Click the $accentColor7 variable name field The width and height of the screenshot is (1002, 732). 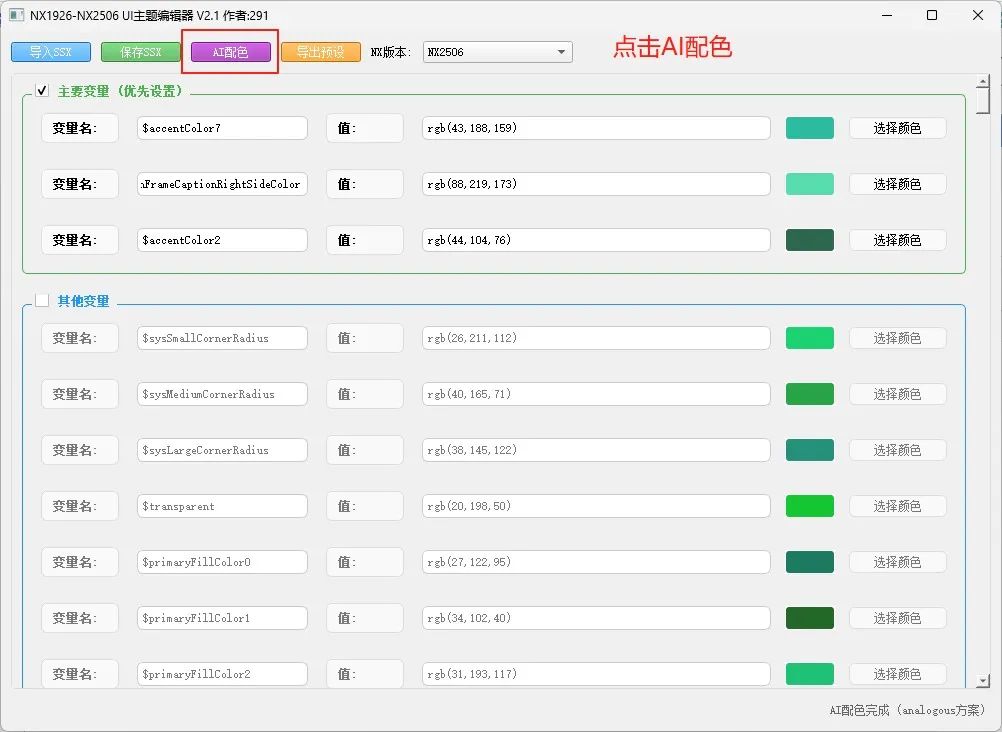point(222,128)
